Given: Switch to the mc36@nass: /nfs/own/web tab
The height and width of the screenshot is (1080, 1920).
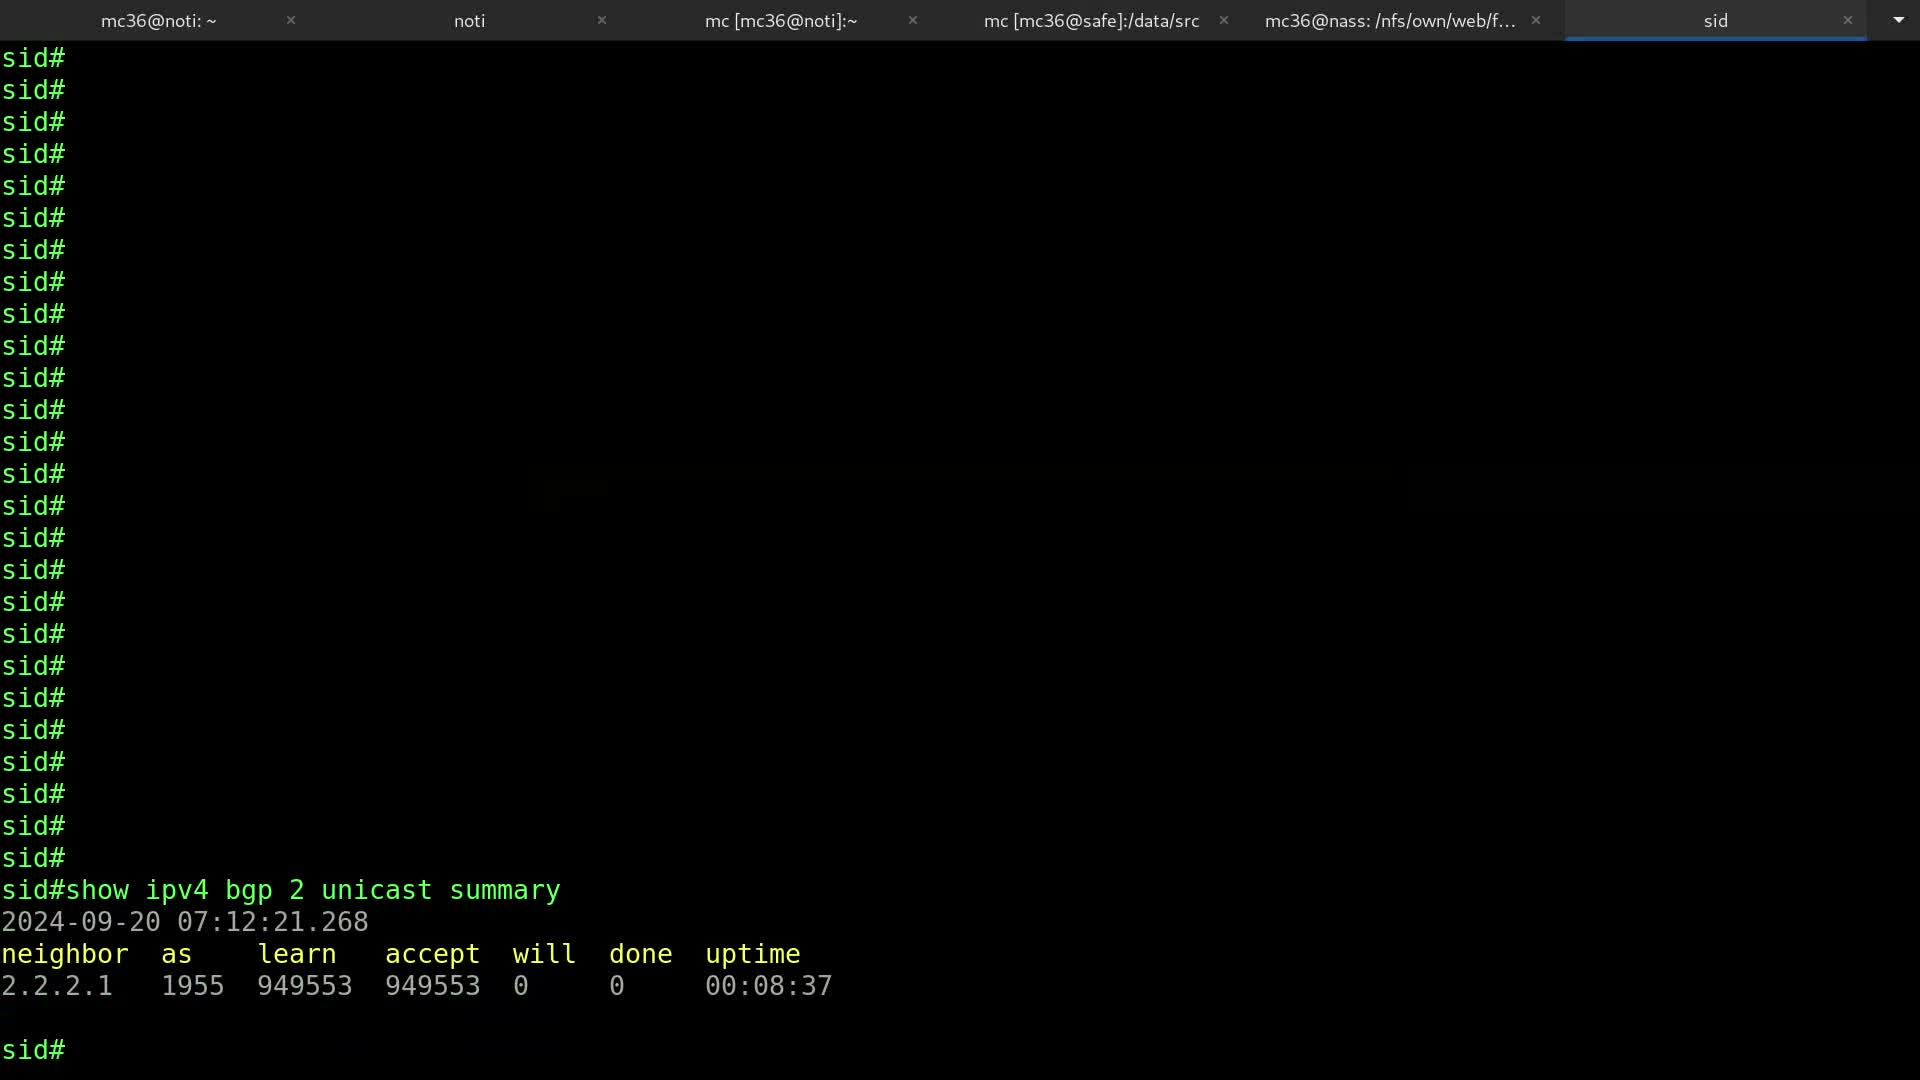Looking at the screenshot, I should pos(1390,20).
